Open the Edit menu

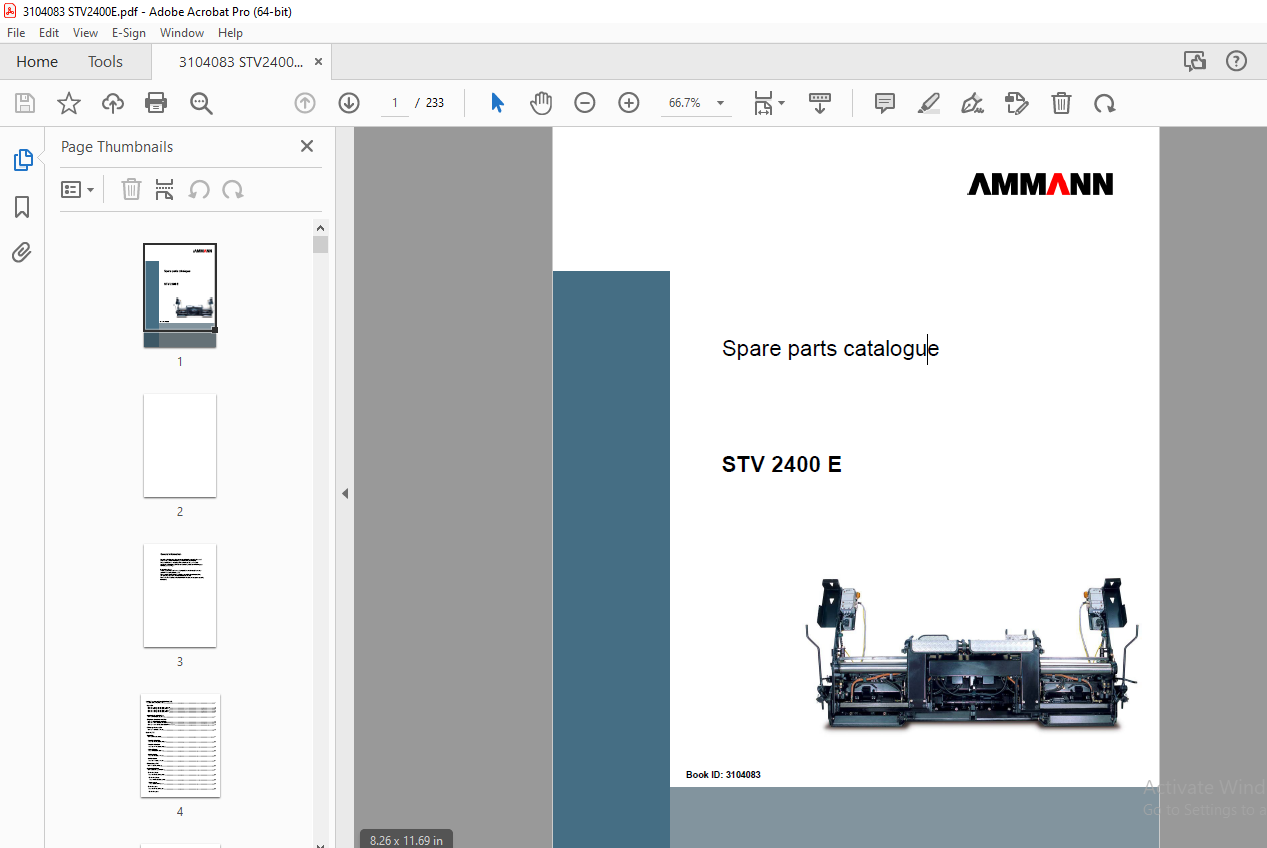(49, 33)
